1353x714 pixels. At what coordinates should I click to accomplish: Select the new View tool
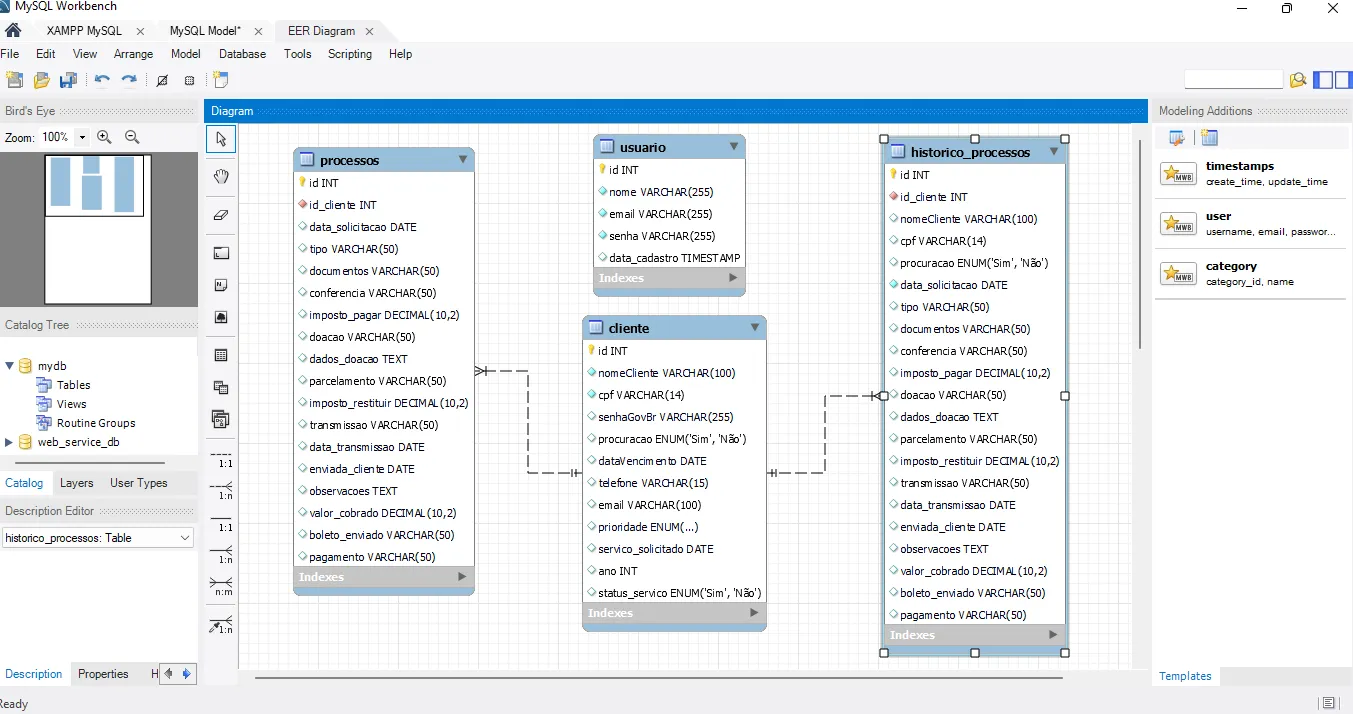(x=221, y=387)
